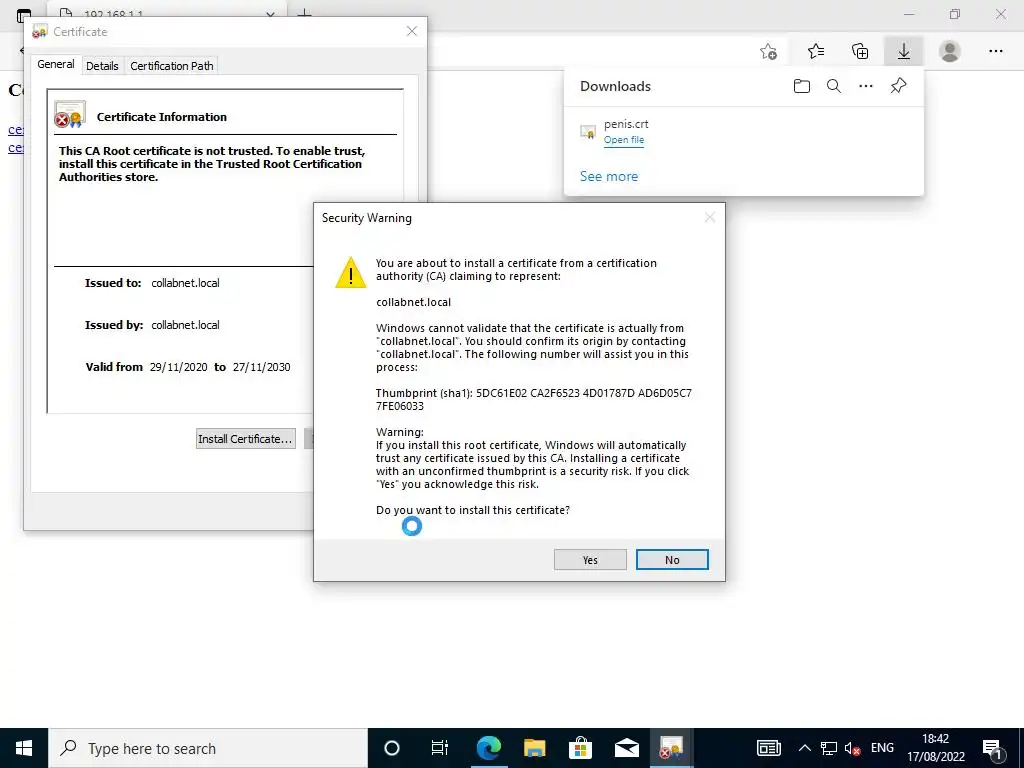Switch to the Details tab
This screenshot has width=1024, height=768.
102,66
